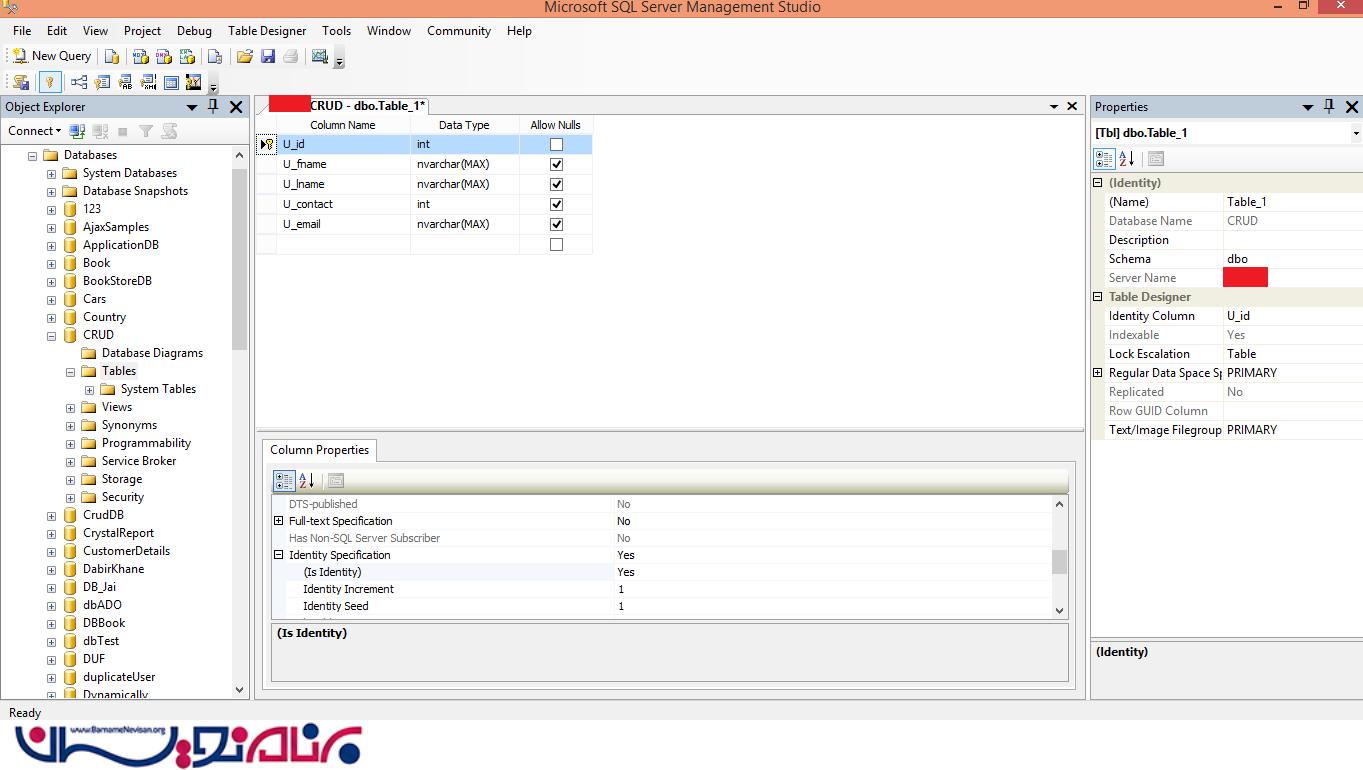Click the New Query button
The image size is (1363, 770).
(x=51, y=57)
